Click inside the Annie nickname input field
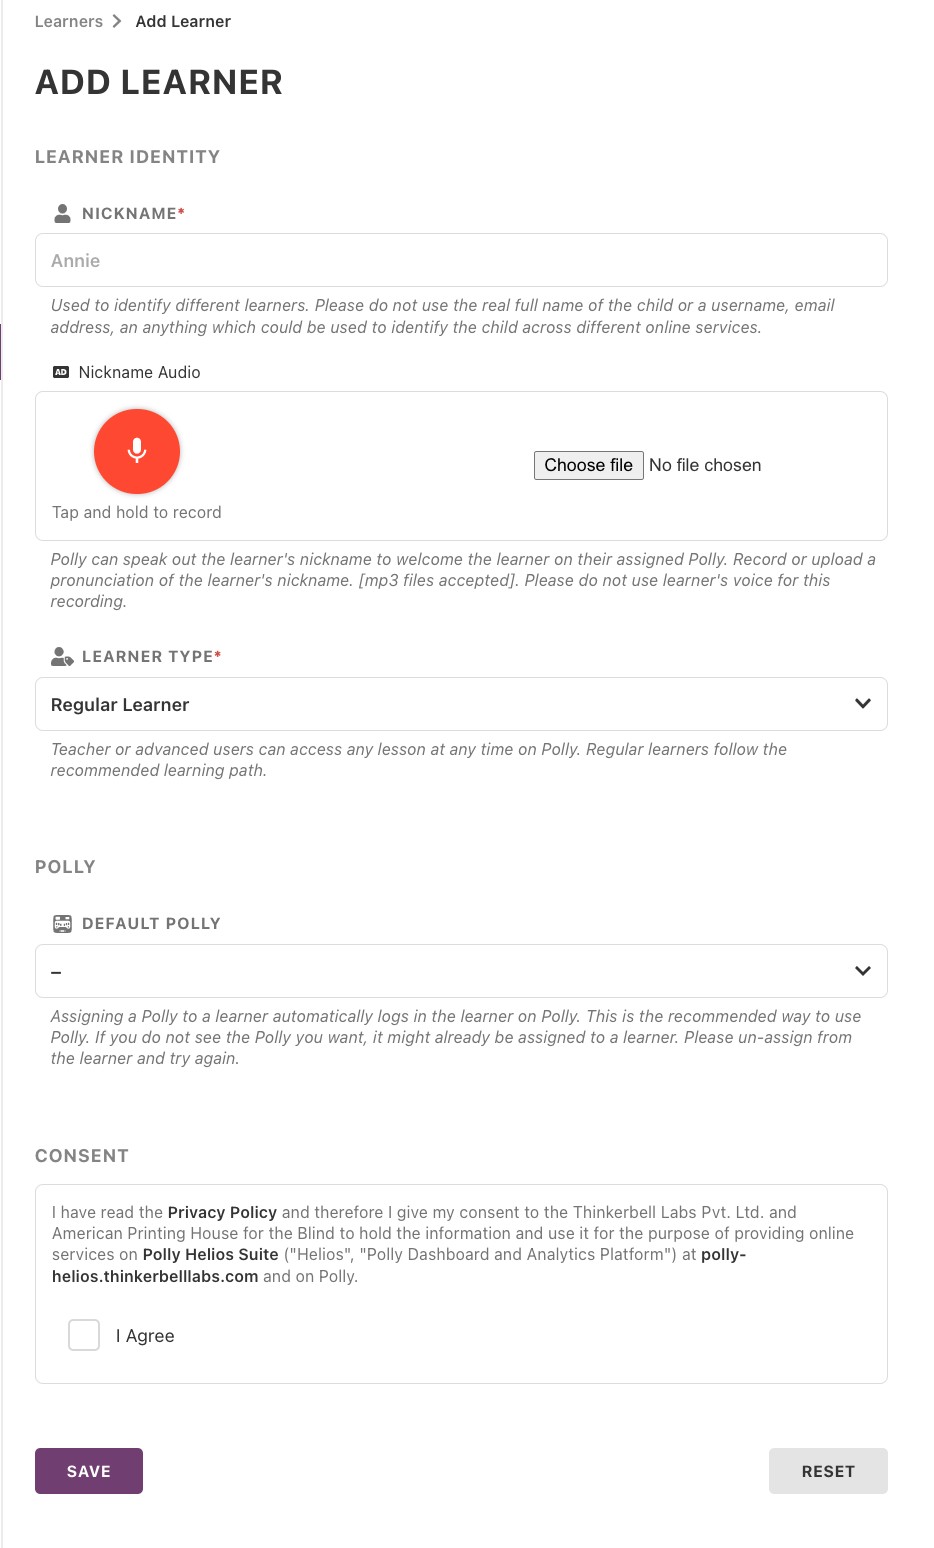The width and height of the screenshot is (934, 1548). [x=460, y=260]
